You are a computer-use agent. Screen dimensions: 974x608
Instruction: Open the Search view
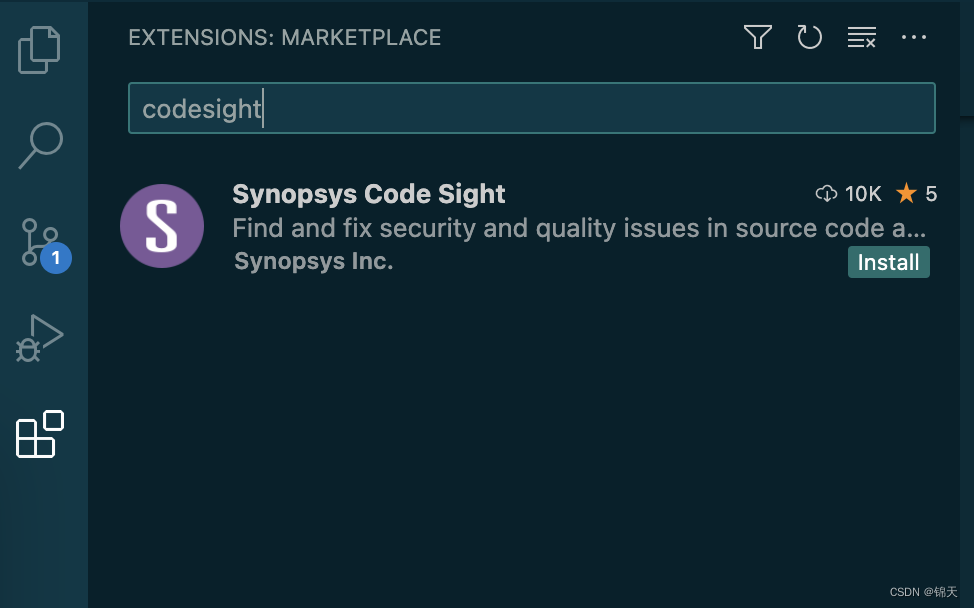(40, 146)
